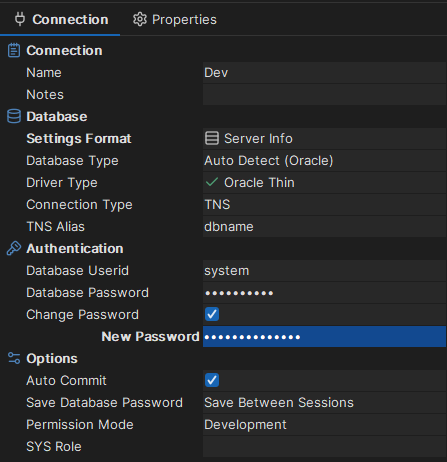Toggle the Auto Commit checkbox

(212, 380)
